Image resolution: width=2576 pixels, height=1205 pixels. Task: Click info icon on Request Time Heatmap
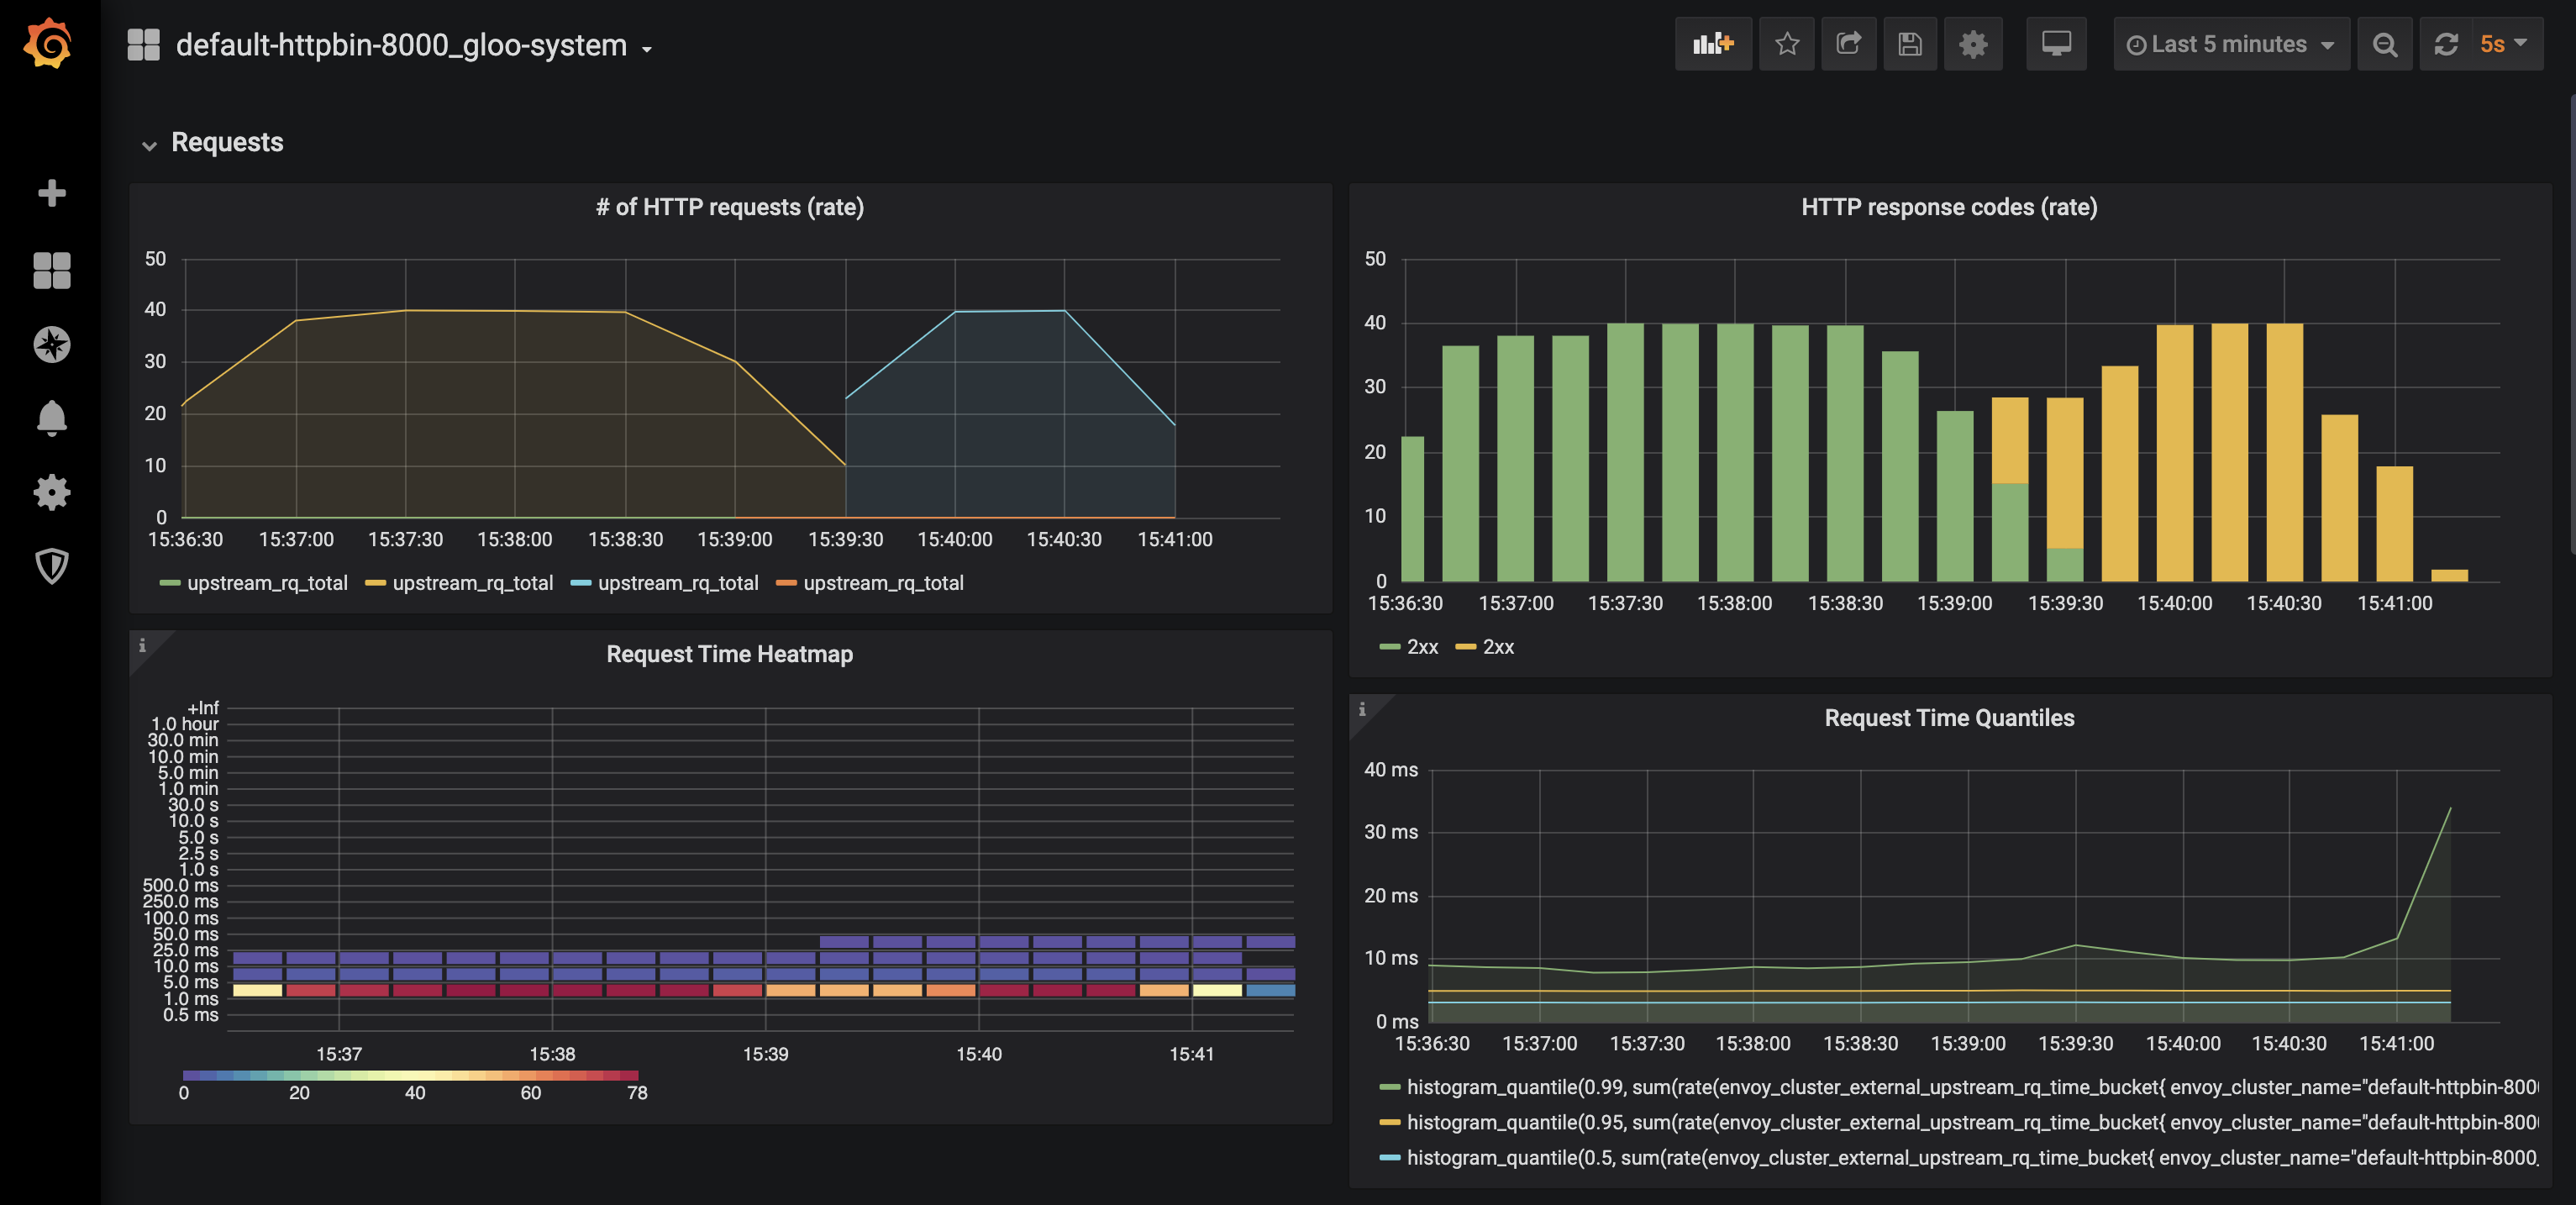tap(142, 645)
